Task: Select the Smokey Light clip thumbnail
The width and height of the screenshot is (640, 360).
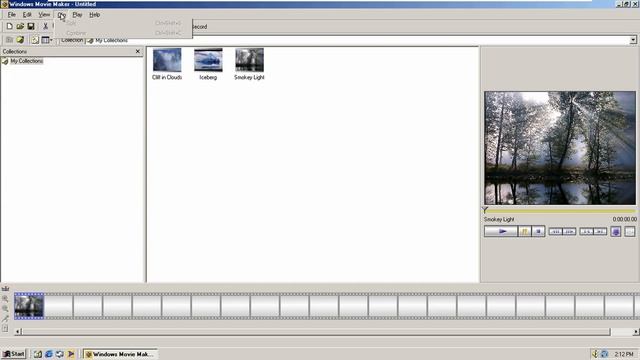Action: click(249, 60)
